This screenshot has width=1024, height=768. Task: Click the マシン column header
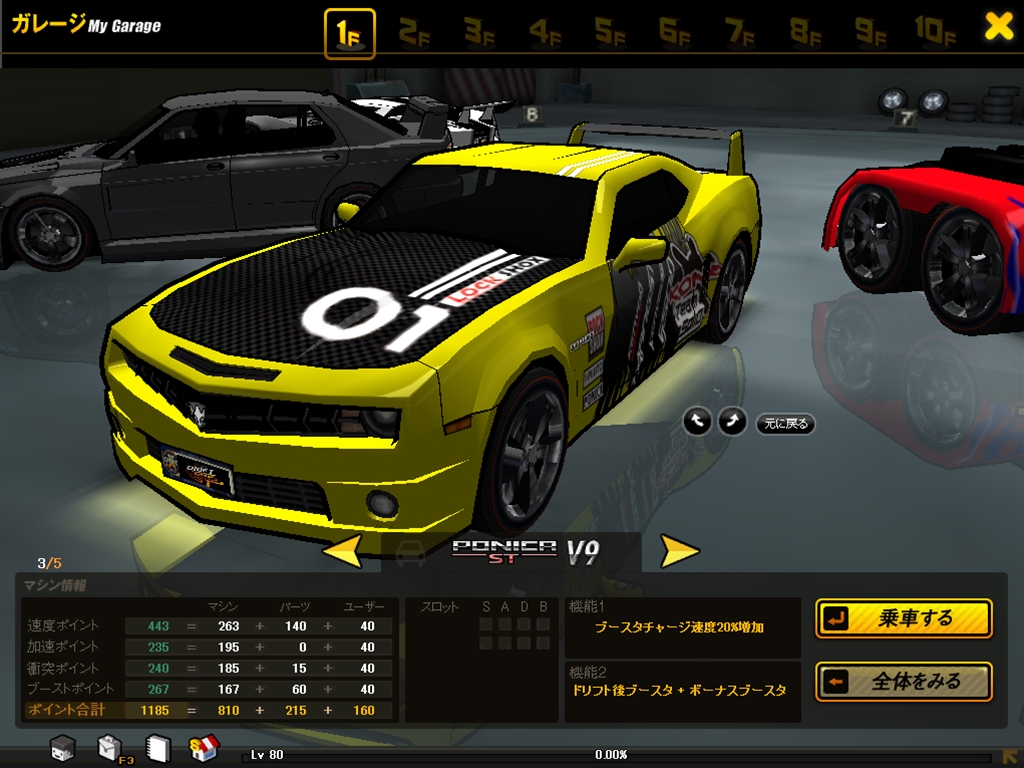pos(223,607)
